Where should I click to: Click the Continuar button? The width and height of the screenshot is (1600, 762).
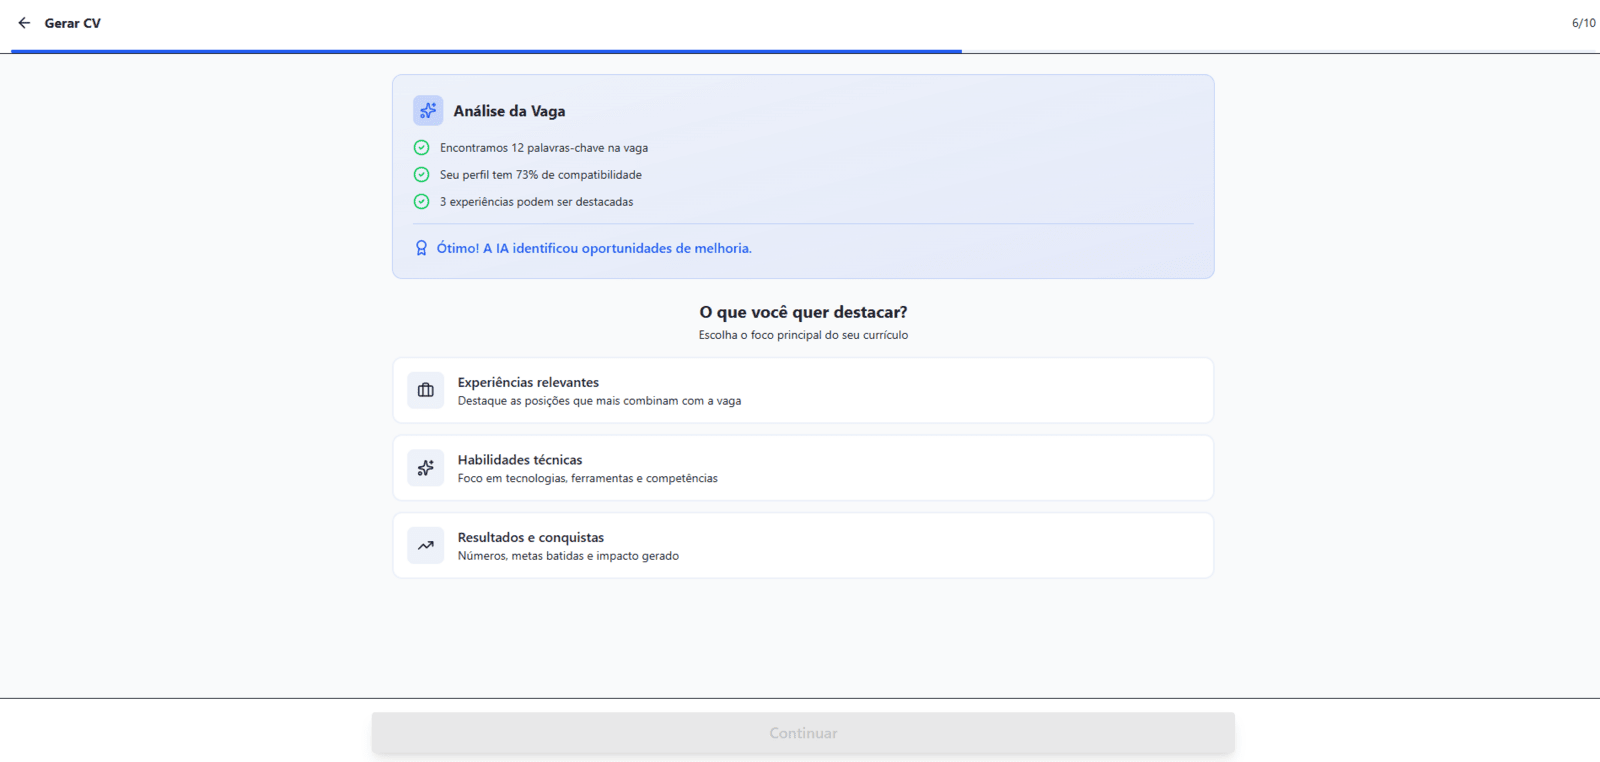point(803,733)
